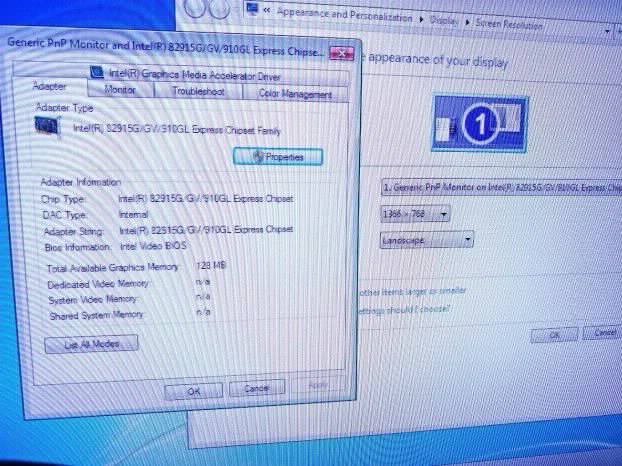This screenshot has width=622, height=466.
Task: Click the 'Adapter Information' group heading
Action: coord(81,182)
